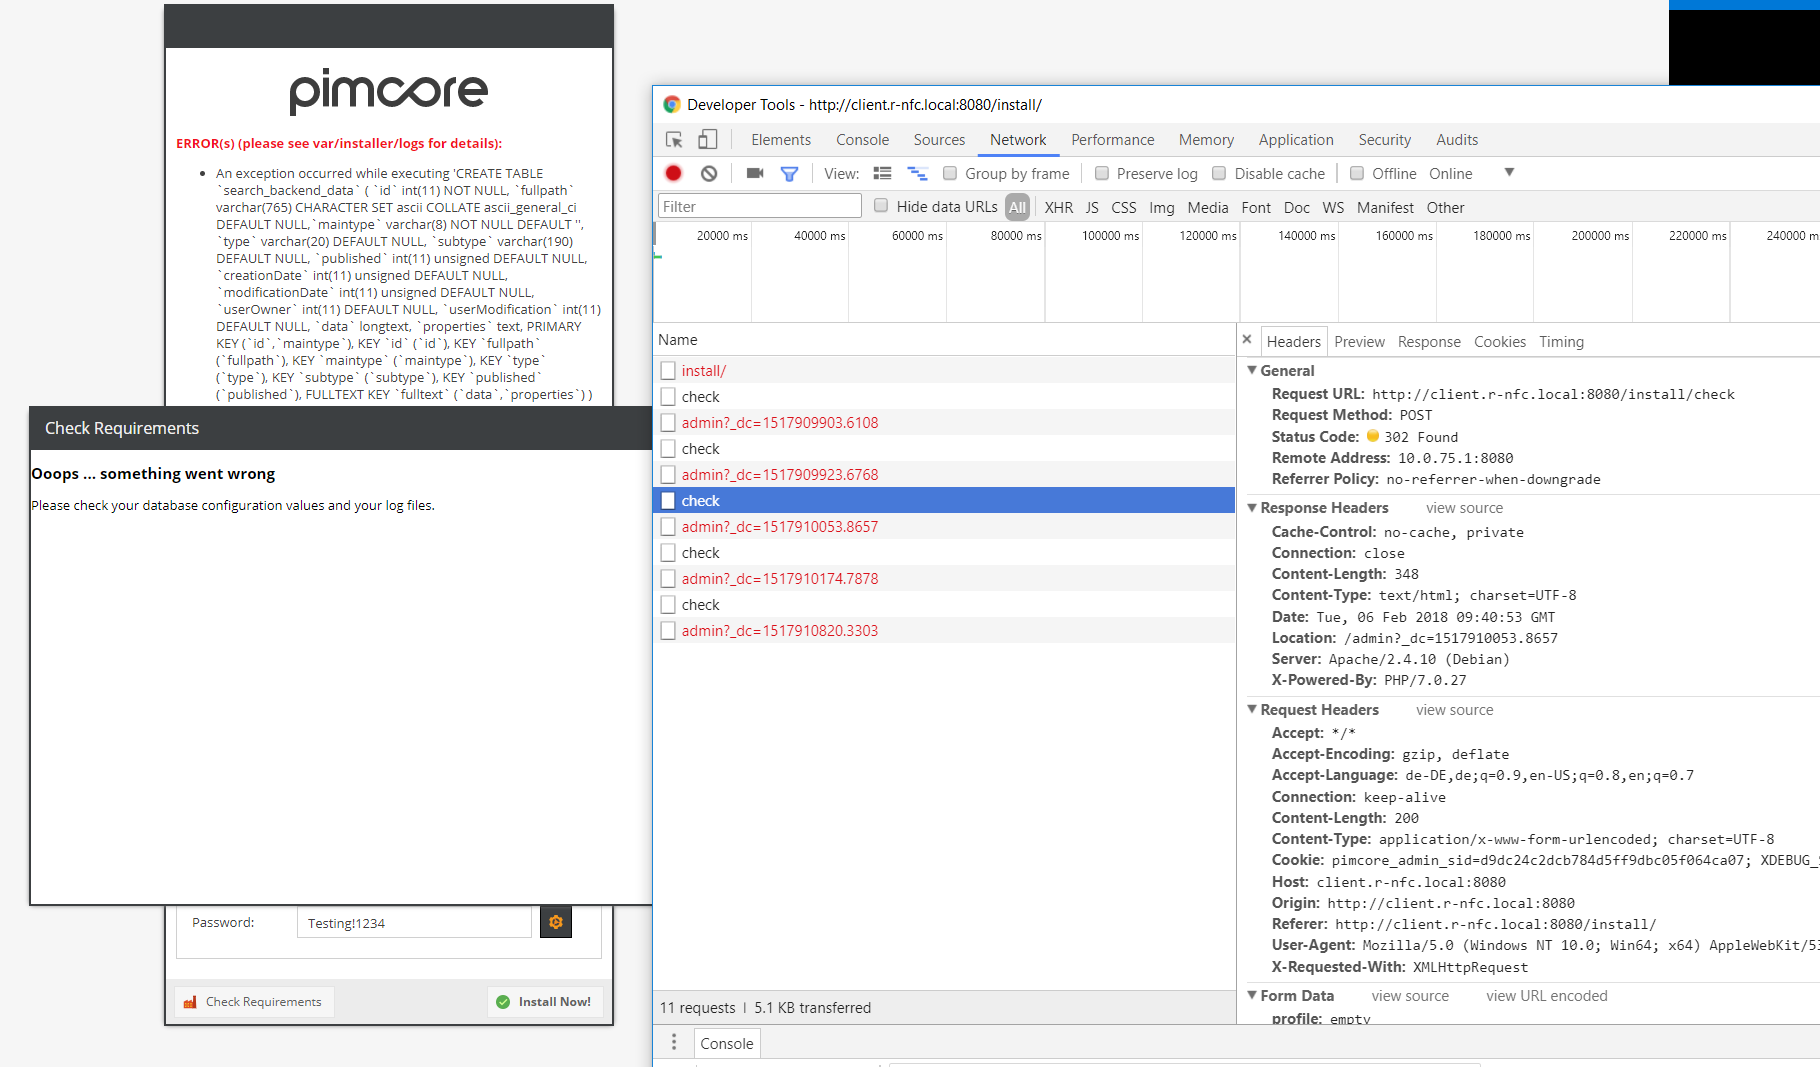
Task: Open the network throttling dropdown next to Online
Action: 1508,172
